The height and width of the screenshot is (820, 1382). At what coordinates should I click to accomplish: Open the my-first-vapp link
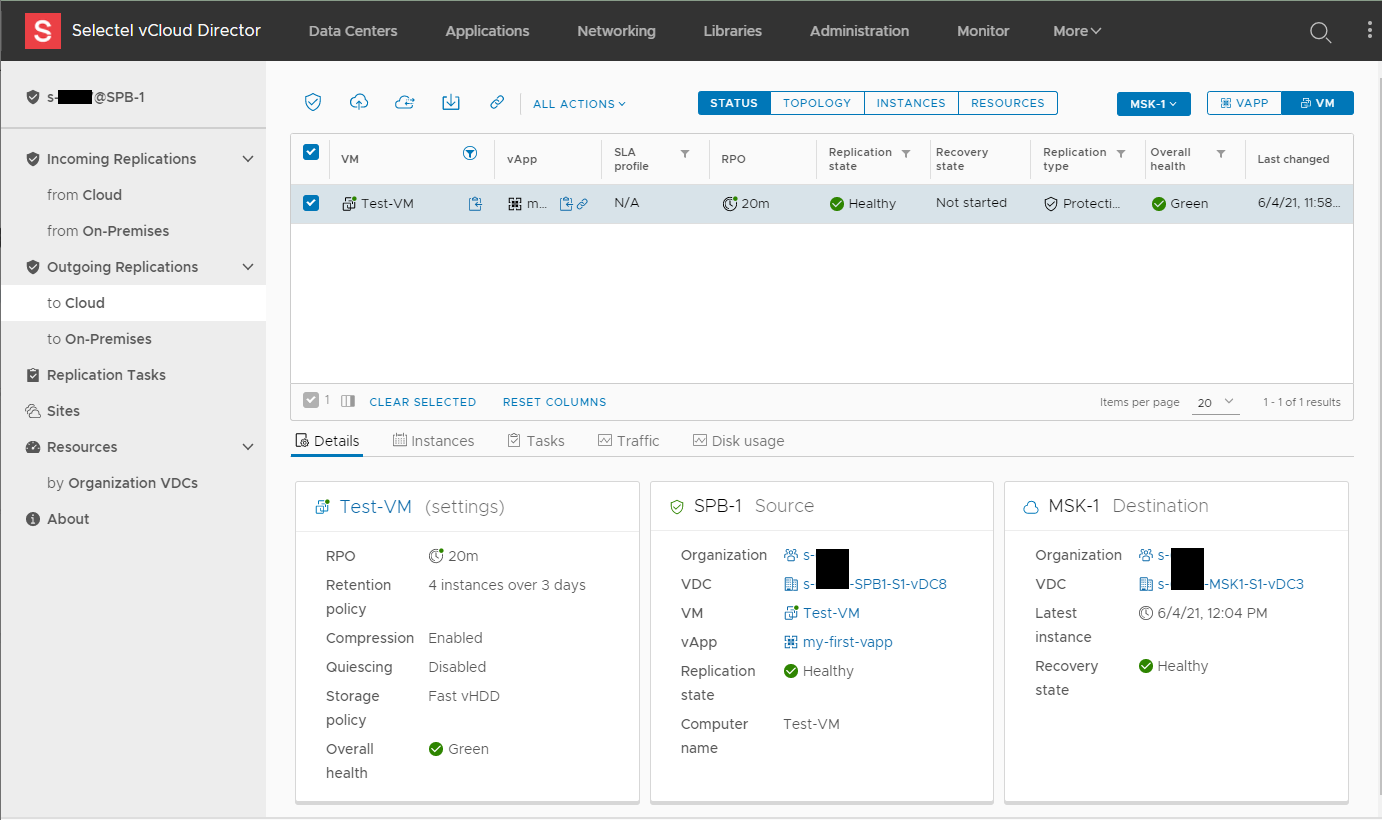coord(848,642)
